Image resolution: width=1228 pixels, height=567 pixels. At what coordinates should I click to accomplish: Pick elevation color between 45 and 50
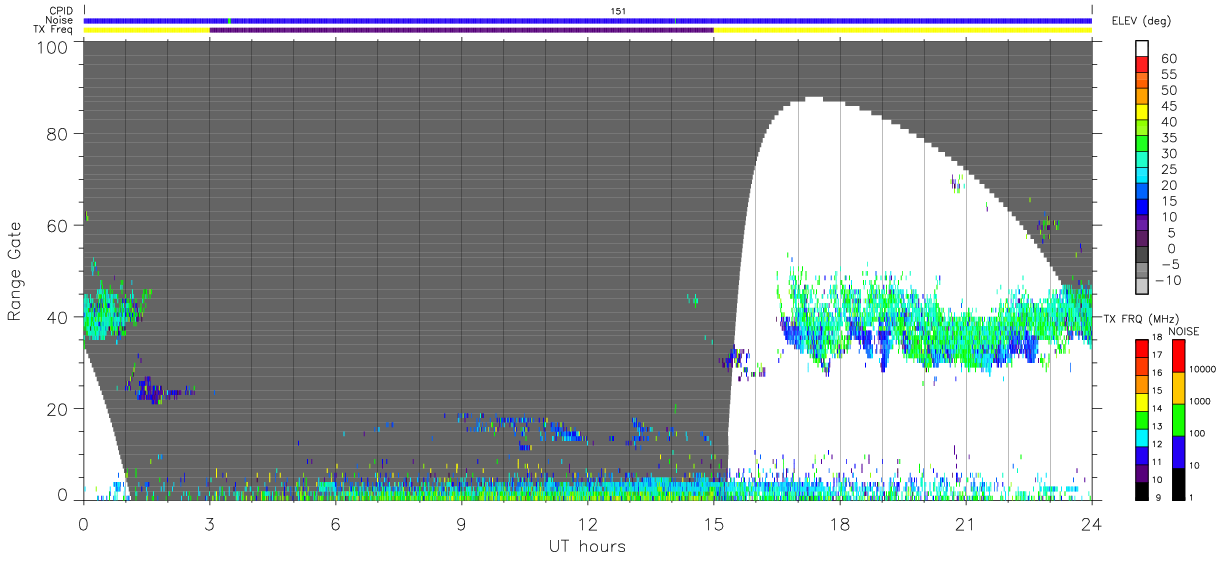pos(1142,98)
